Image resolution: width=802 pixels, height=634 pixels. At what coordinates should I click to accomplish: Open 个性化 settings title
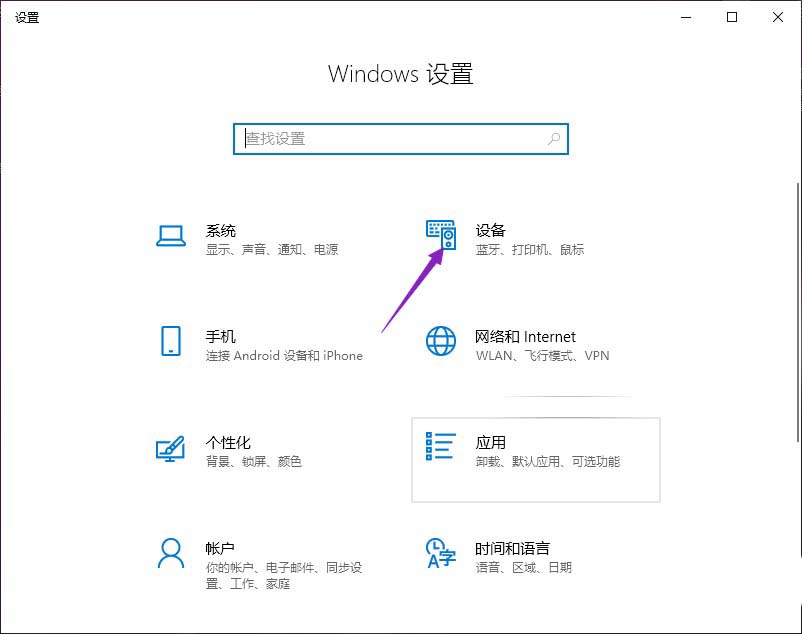[228, 443]
